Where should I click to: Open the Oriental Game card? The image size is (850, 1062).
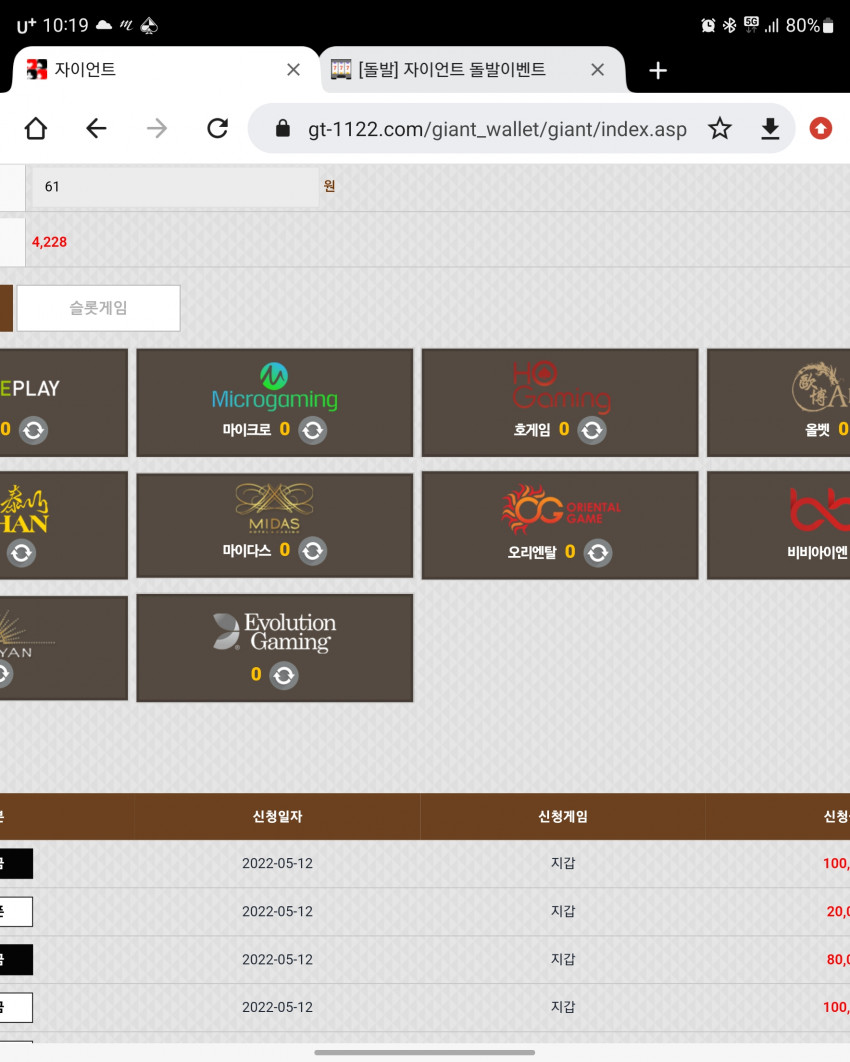pos(560,526)
